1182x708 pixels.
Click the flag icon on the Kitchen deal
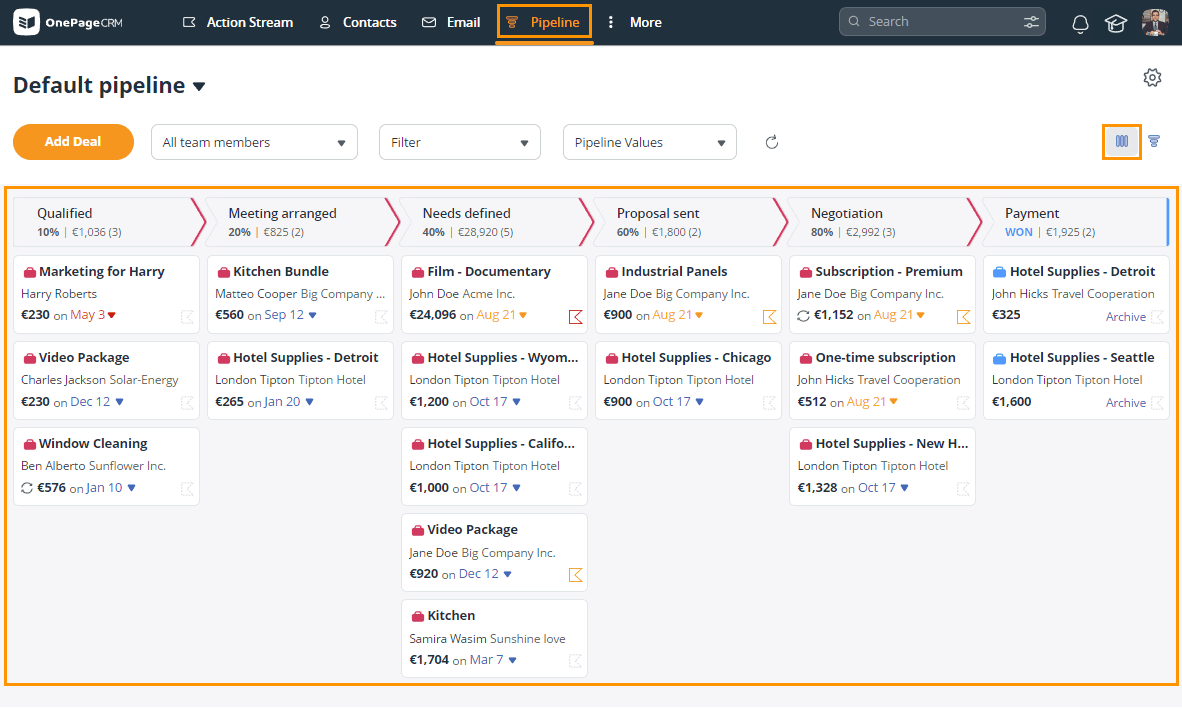coord(575,661)
